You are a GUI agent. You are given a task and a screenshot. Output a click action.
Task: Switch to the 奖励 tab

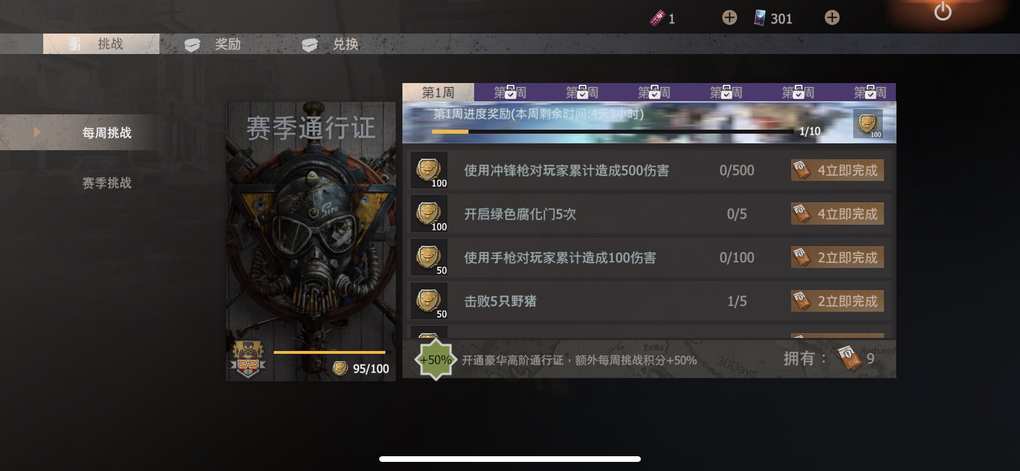tap(213, 44)
